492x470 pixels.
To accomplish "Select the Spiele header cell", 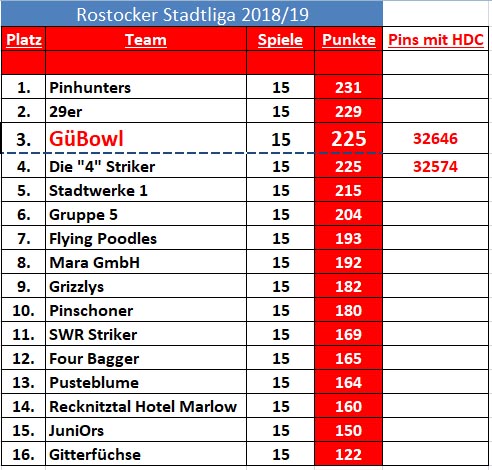I will [x=280, y=39].
